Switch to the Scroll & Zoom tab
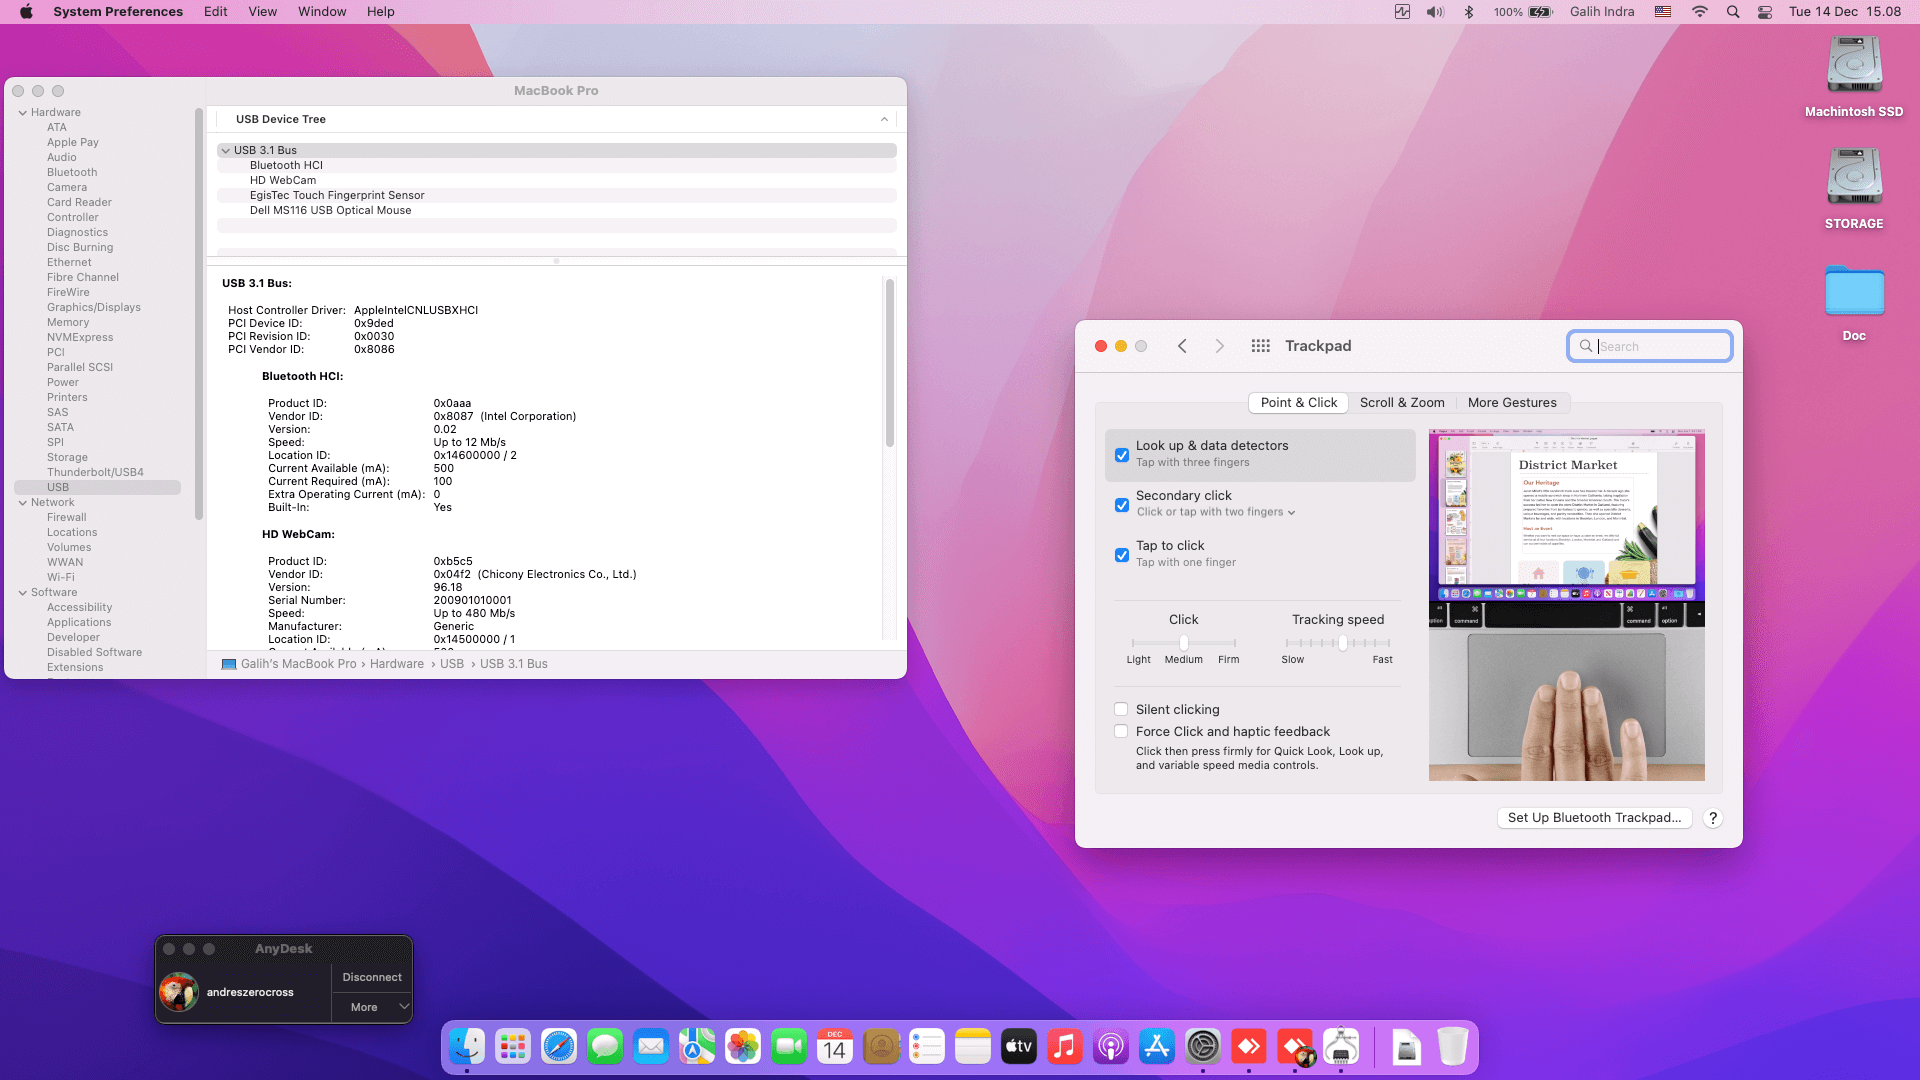The height and width of the screenshot is (1080, 1920). pos(1402,403)
